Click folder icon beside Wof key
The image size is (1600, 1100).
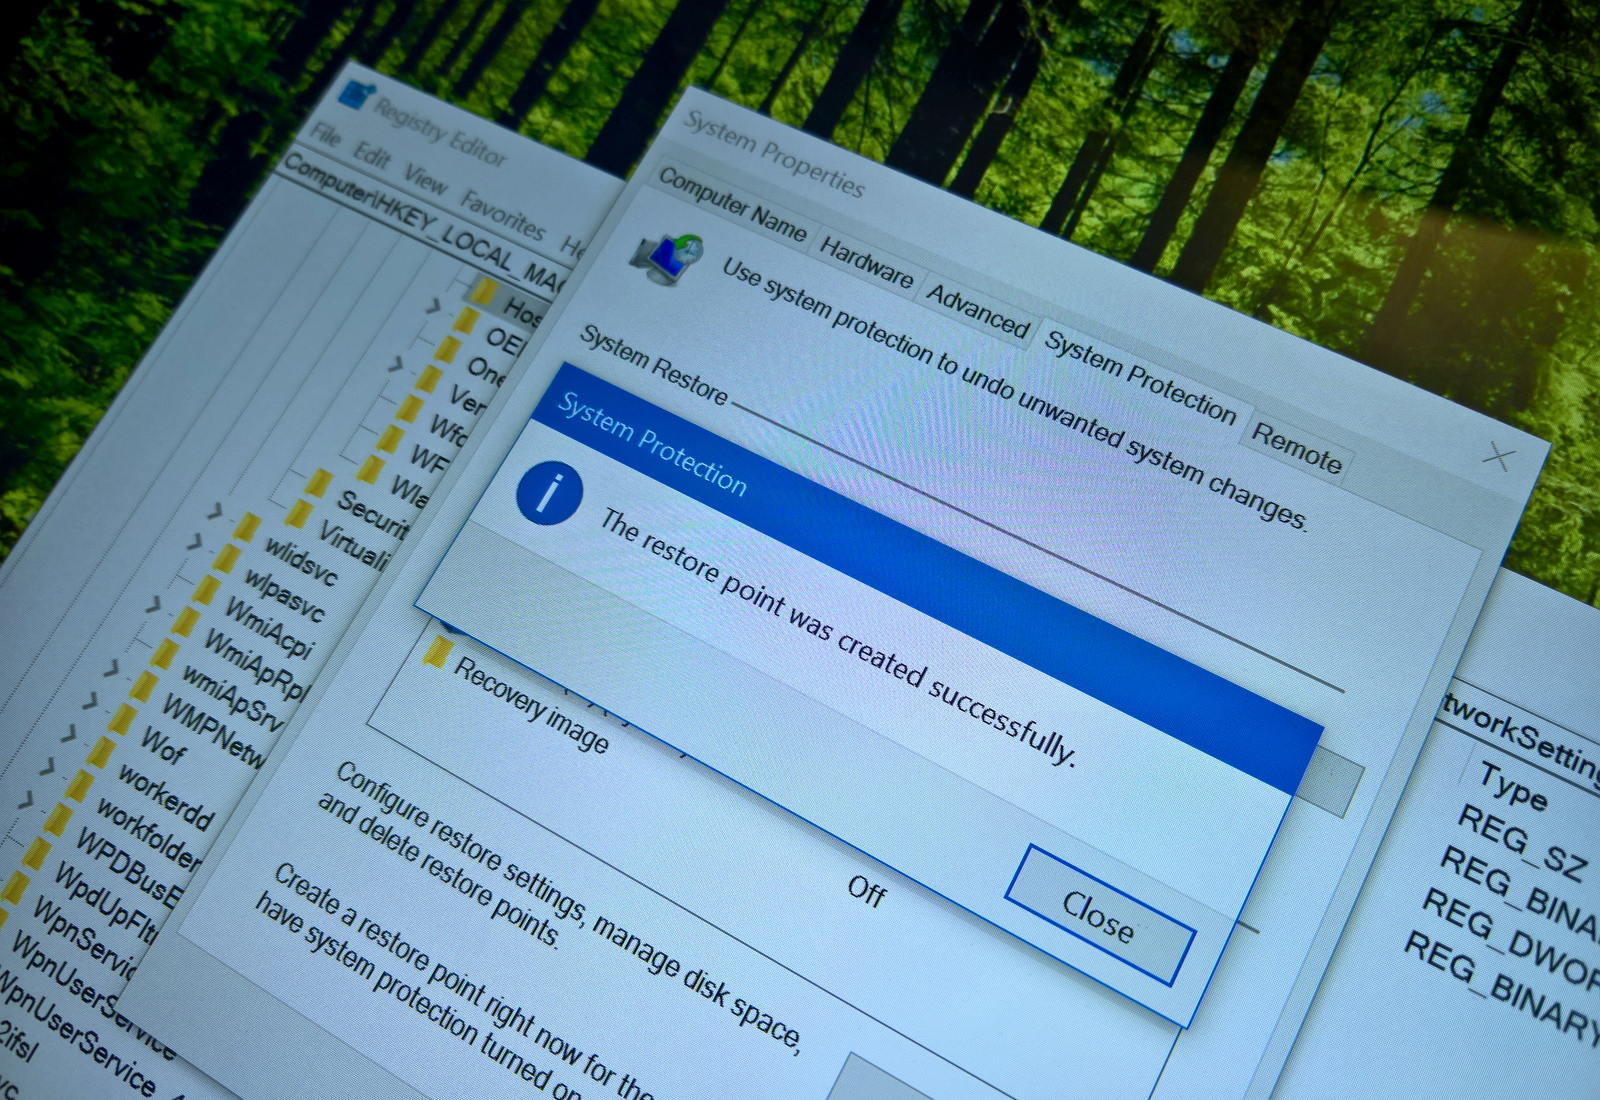point(122,720)
